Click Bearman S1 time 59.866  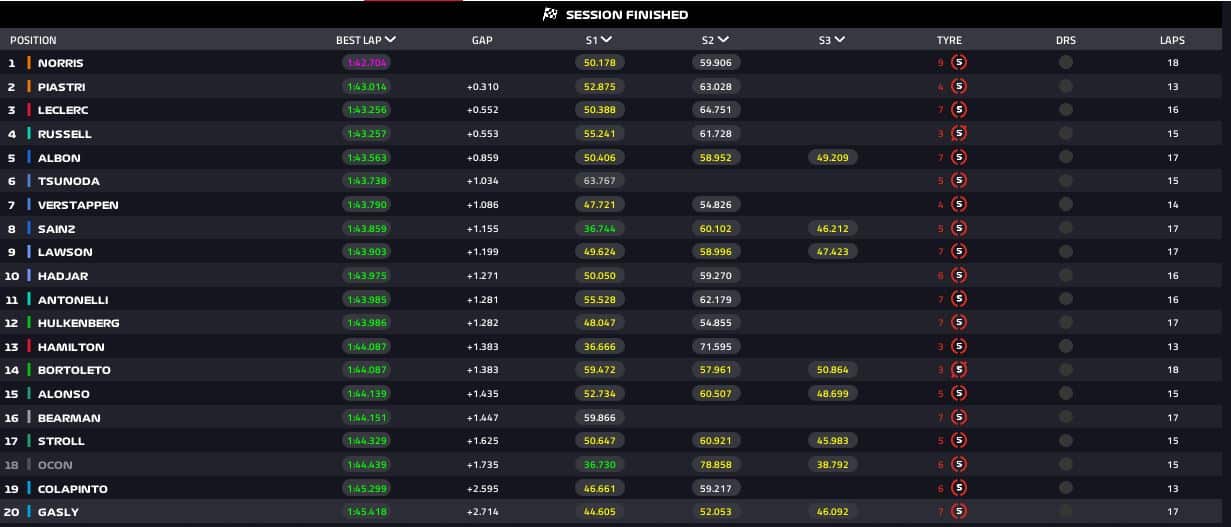pyautogui.click(x=599, y=418)
